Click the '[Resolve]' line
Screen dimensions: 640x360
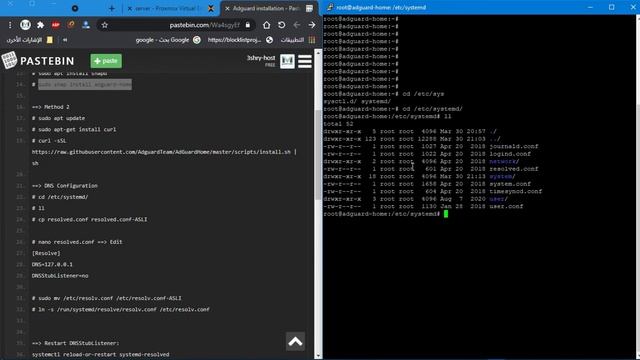(46, 253)
